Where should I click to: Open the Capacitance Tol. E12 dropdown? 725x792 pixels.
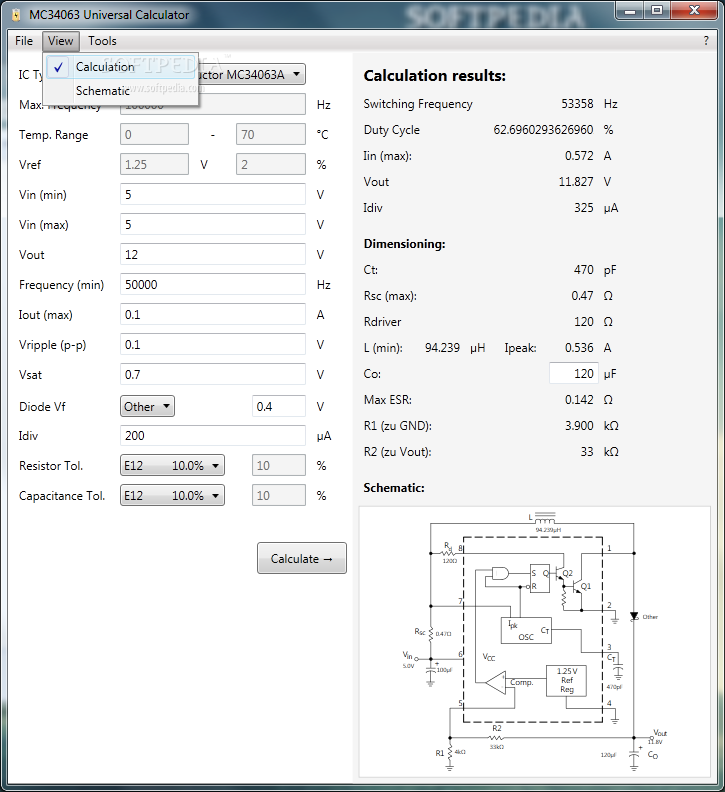pyautogui.click(x=172, y=496)
